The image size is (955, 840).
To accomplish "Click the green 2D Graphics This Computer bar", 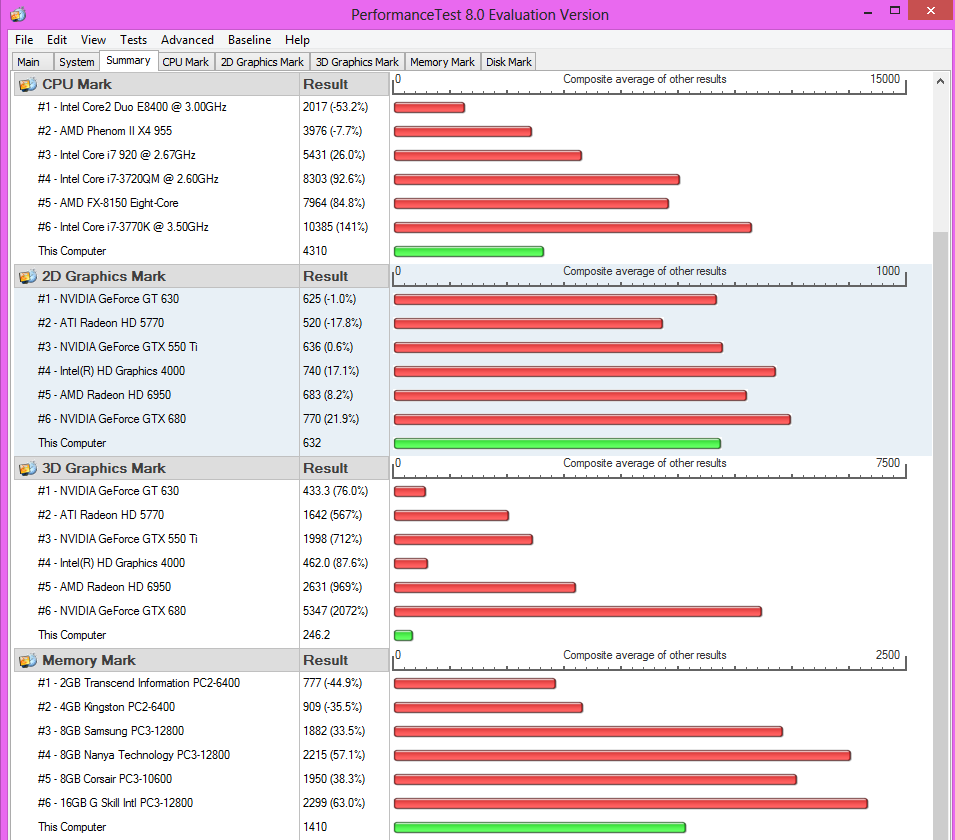I will point(557,443).
